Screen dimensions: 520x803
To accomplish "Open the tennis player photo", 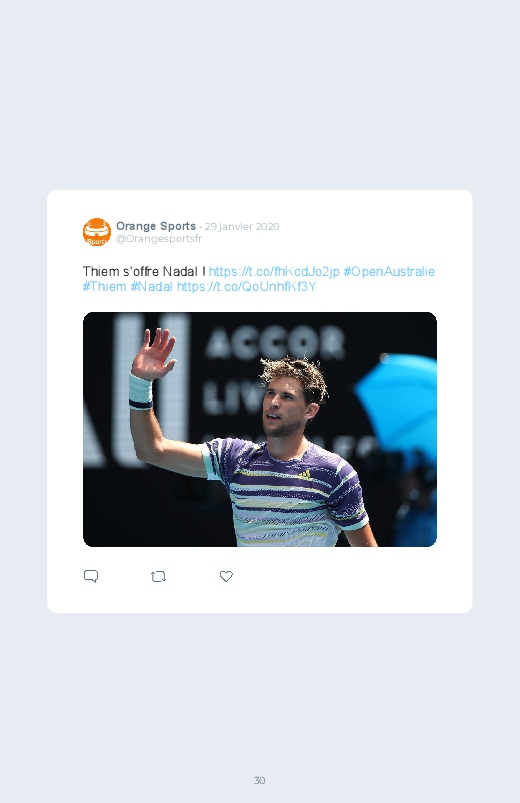I will coord(260,429).
